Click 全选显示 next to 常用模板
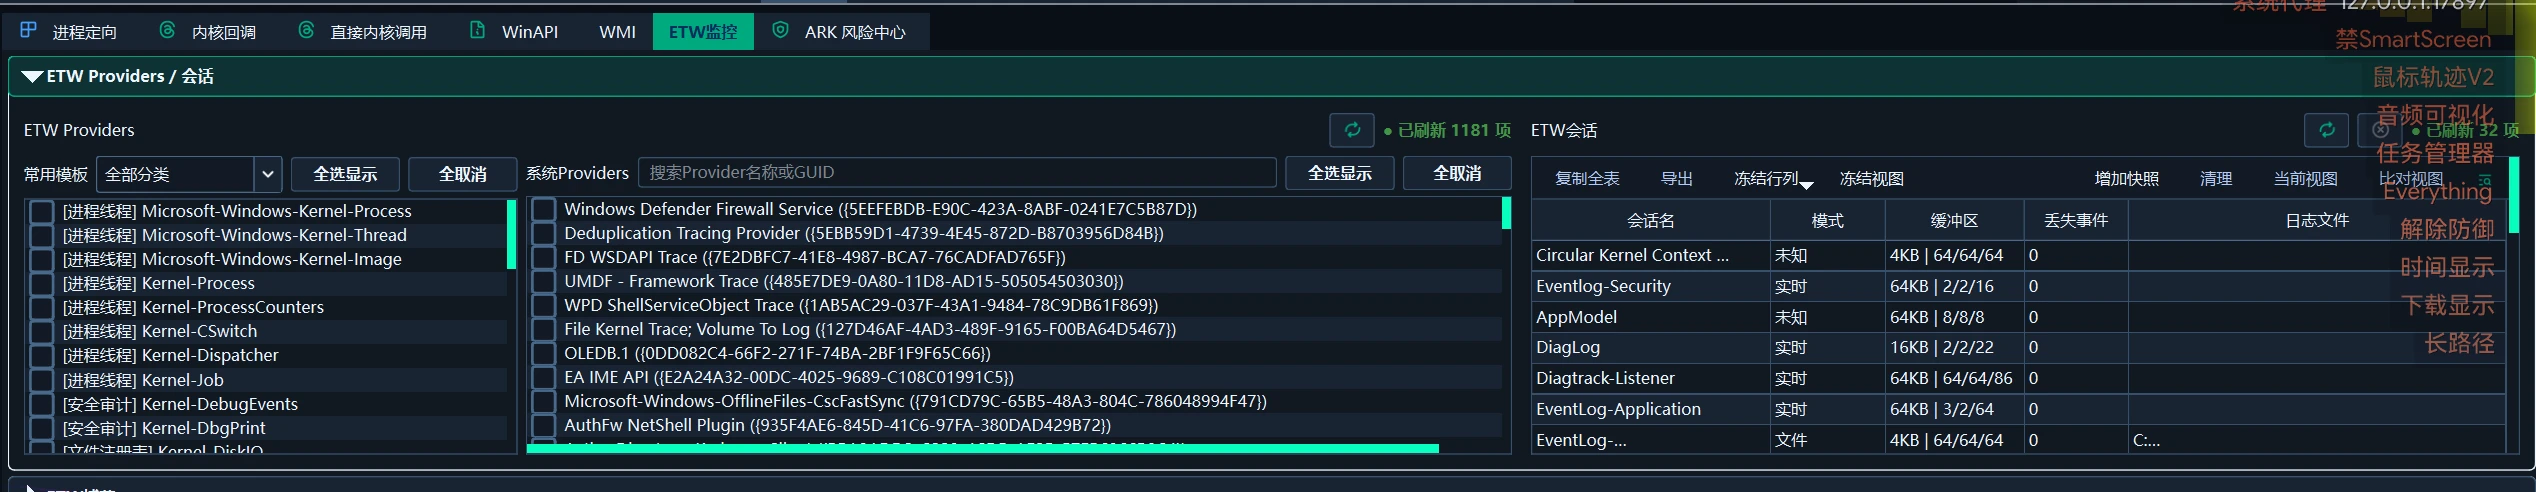This screenshot has height=492, width=2536. pos(345,174)
